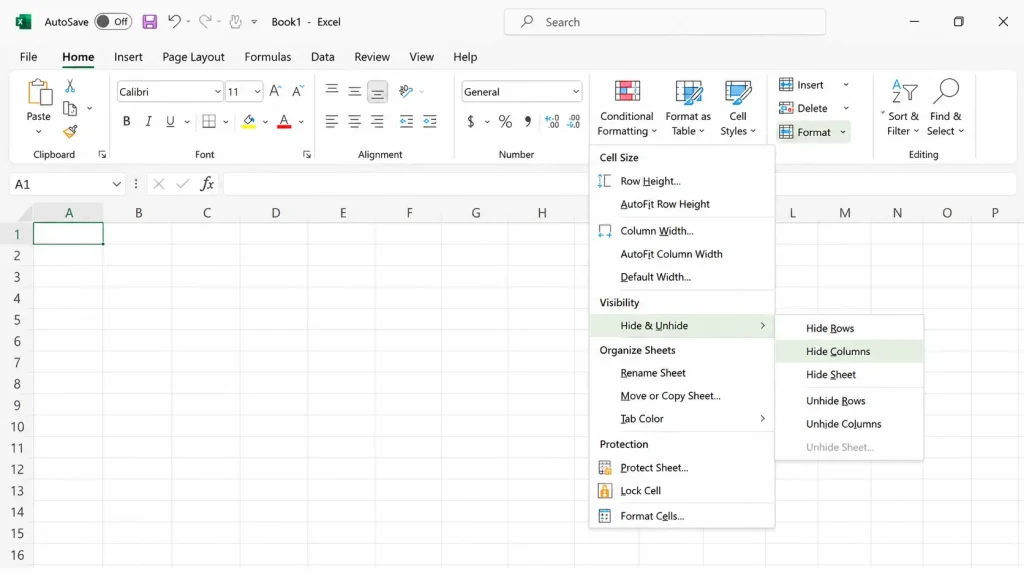This screenshot has width=1024, height=576.
Task: Choose Row Height menu entry
Action: tap(682, 181)
